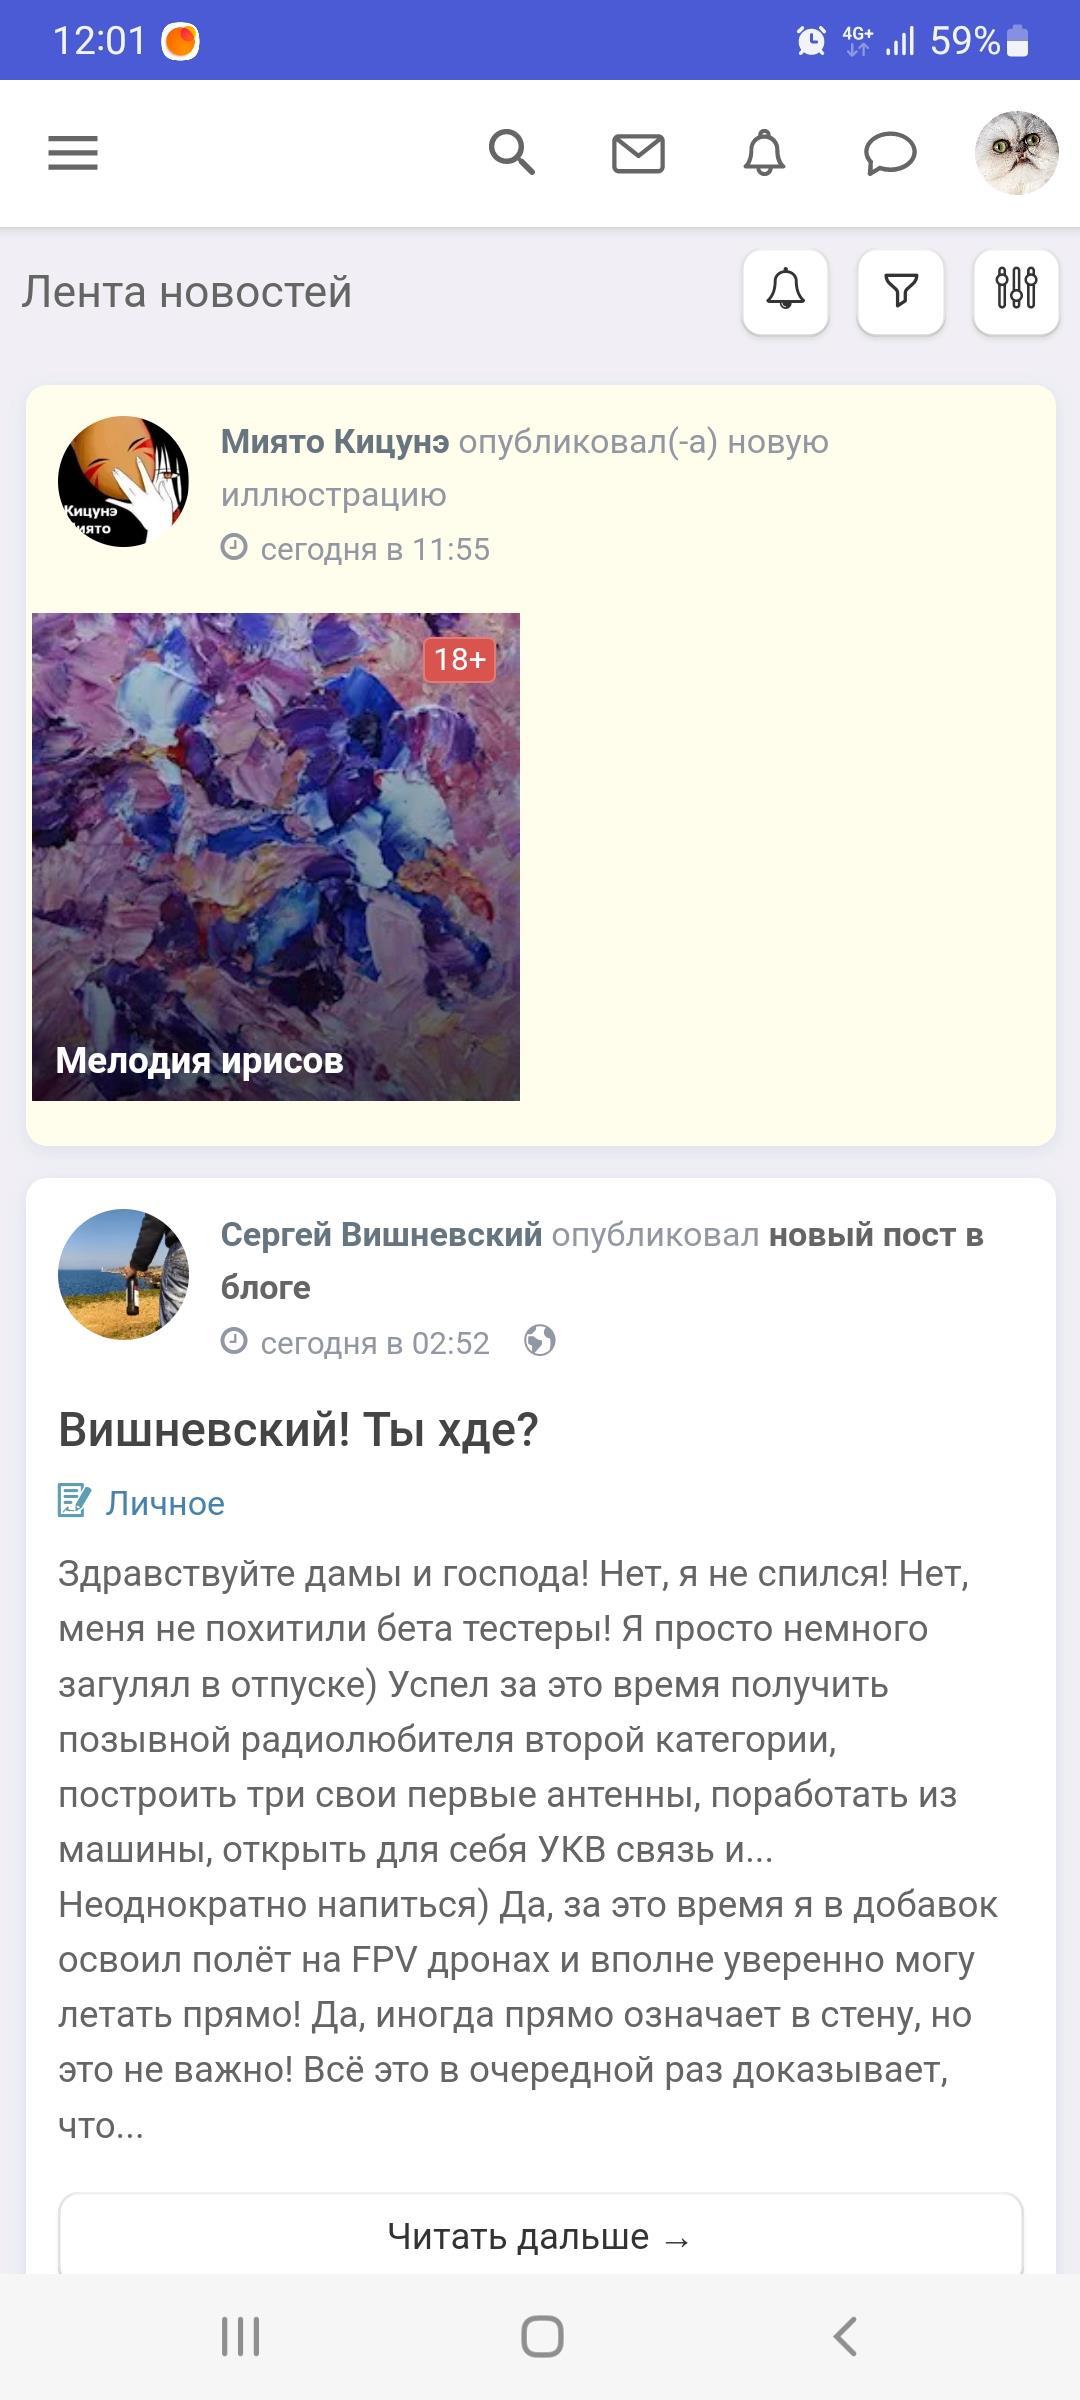Open feed settings sliders button
Viewport: 1080px width, 2400px height.
click(x=1016, y=291)
